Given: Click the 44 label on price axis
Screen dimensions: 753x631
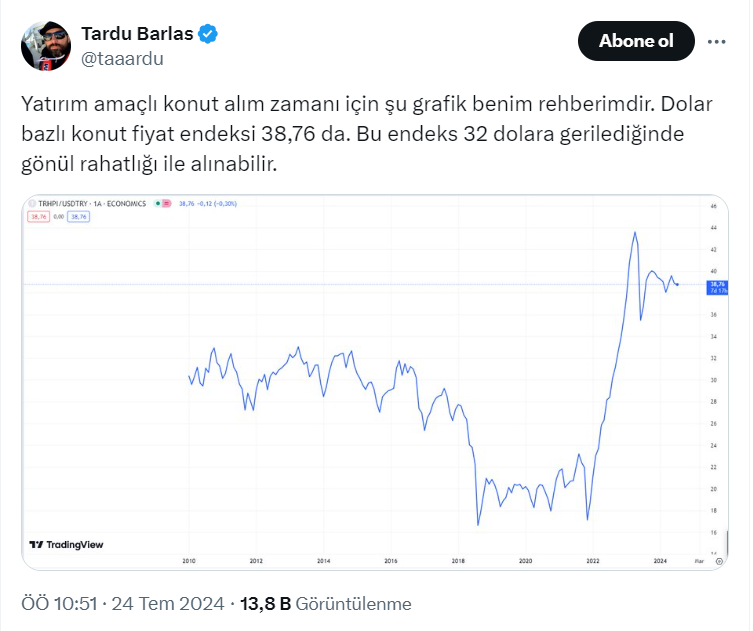Looking at the screenshot, I should click(713, 228).
